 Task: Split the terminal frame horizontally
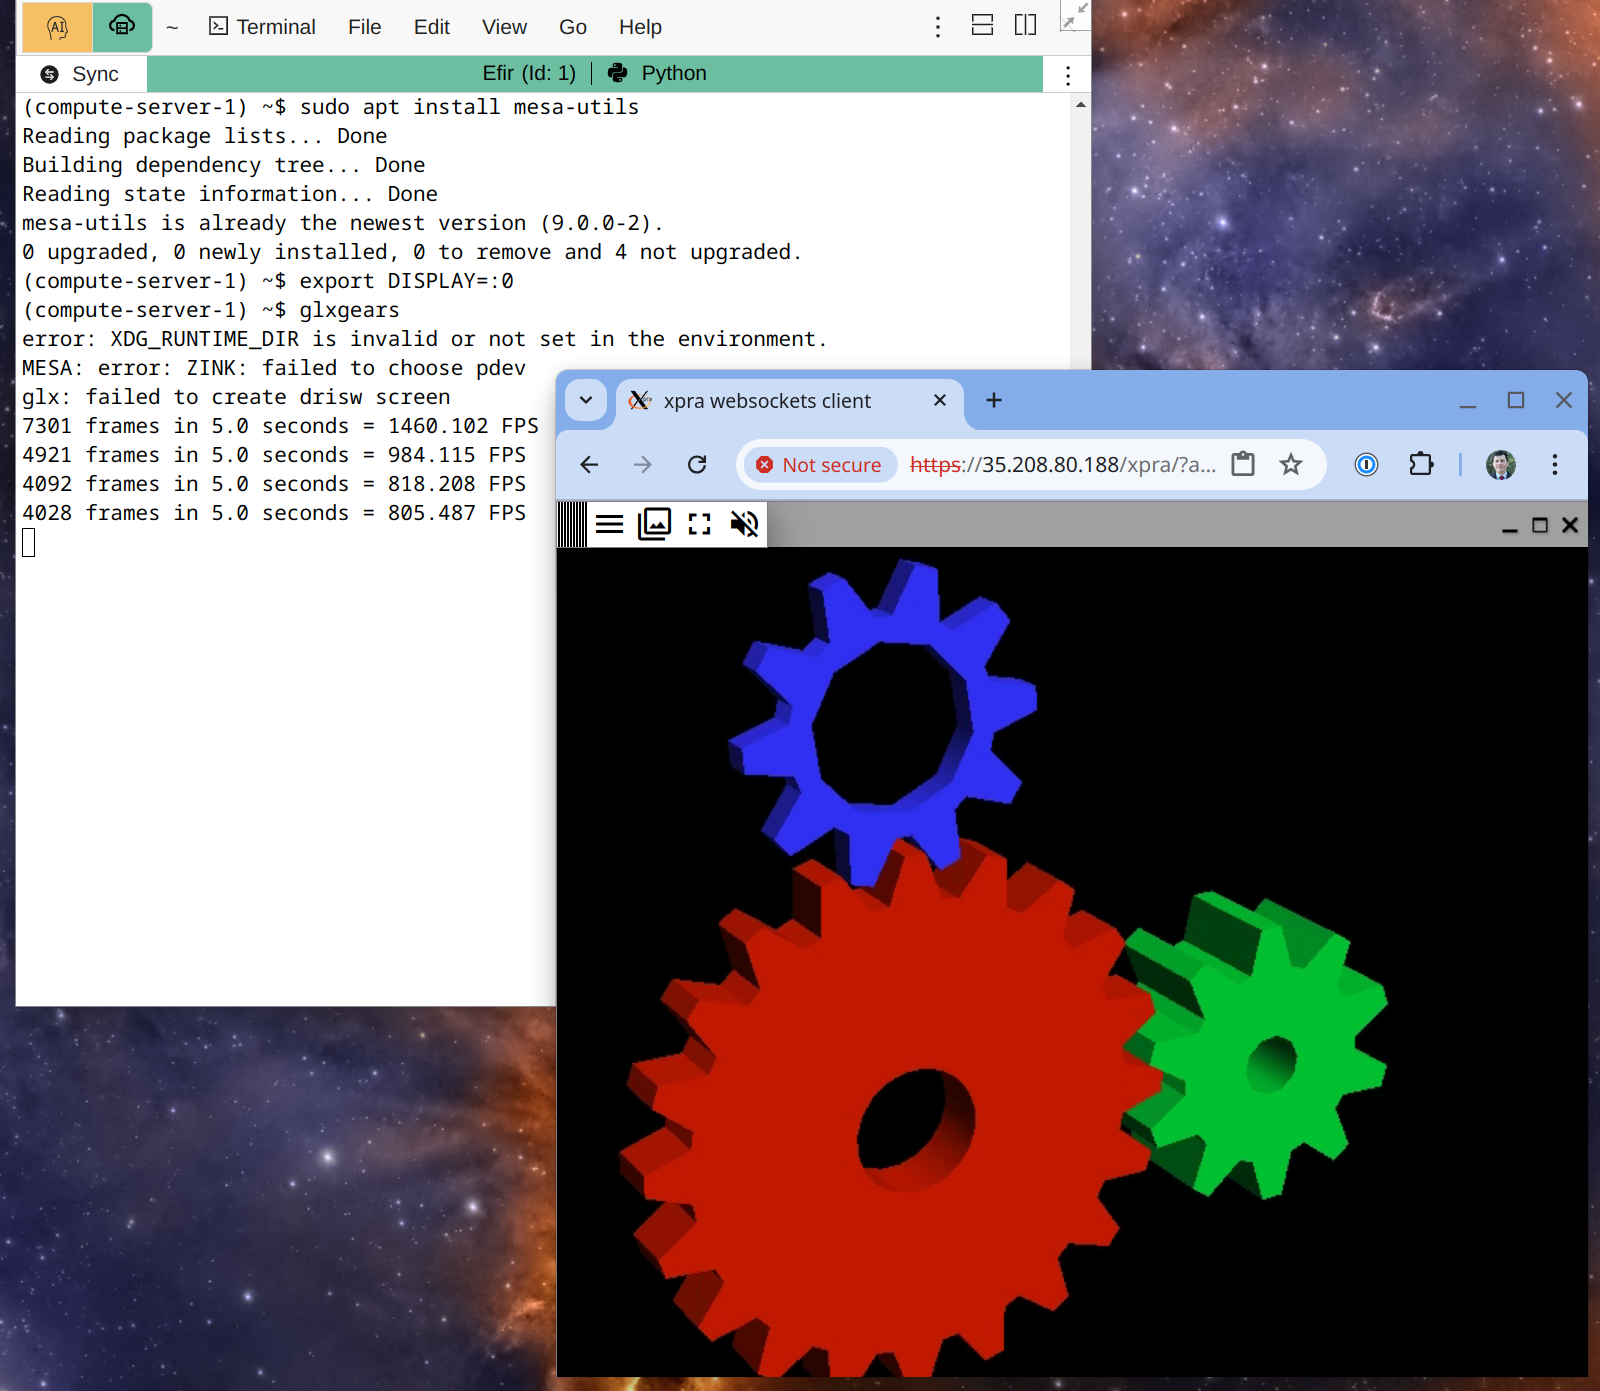point(982,26)
